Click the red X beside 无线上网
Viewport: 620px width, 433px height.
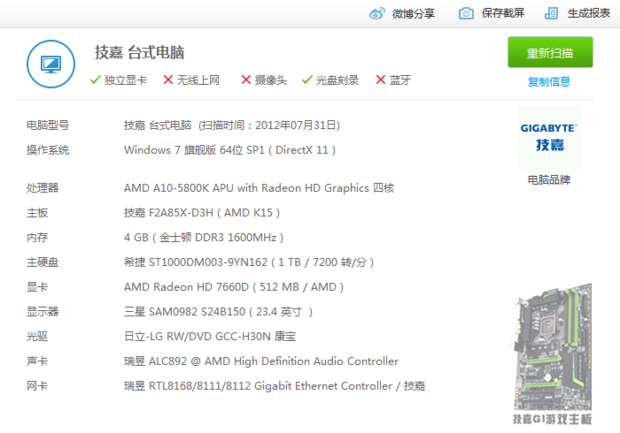(168, 80)
